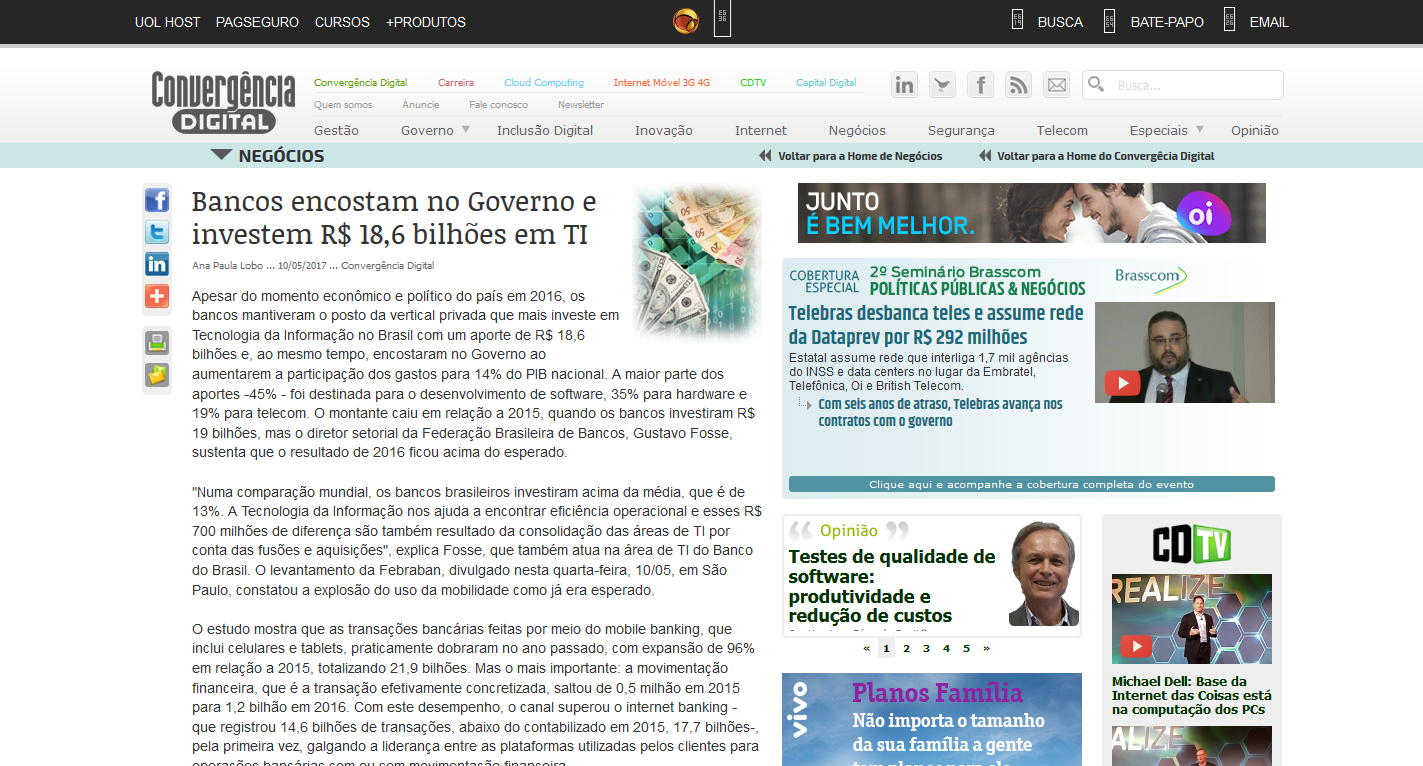The height and width of the screenshot is (766, 1423).
Task: Open Testes de qualidade de software opinion
Action: point(892,586)
